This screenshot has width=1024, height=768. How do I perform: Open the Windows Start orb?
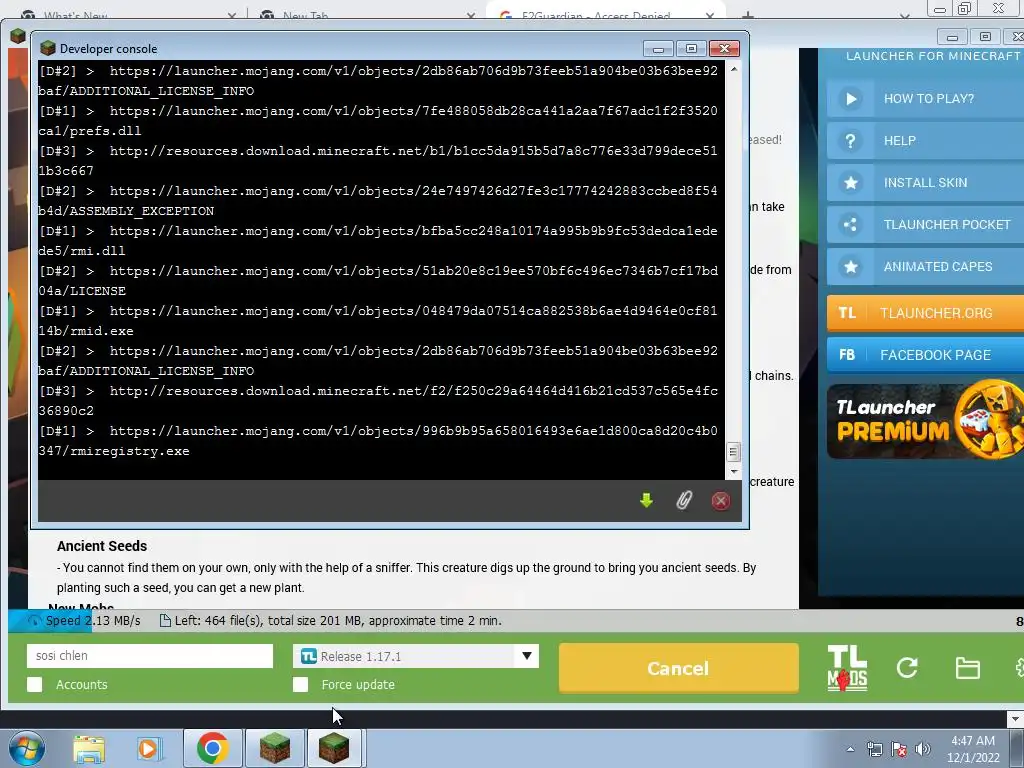(x=25, y=748)
